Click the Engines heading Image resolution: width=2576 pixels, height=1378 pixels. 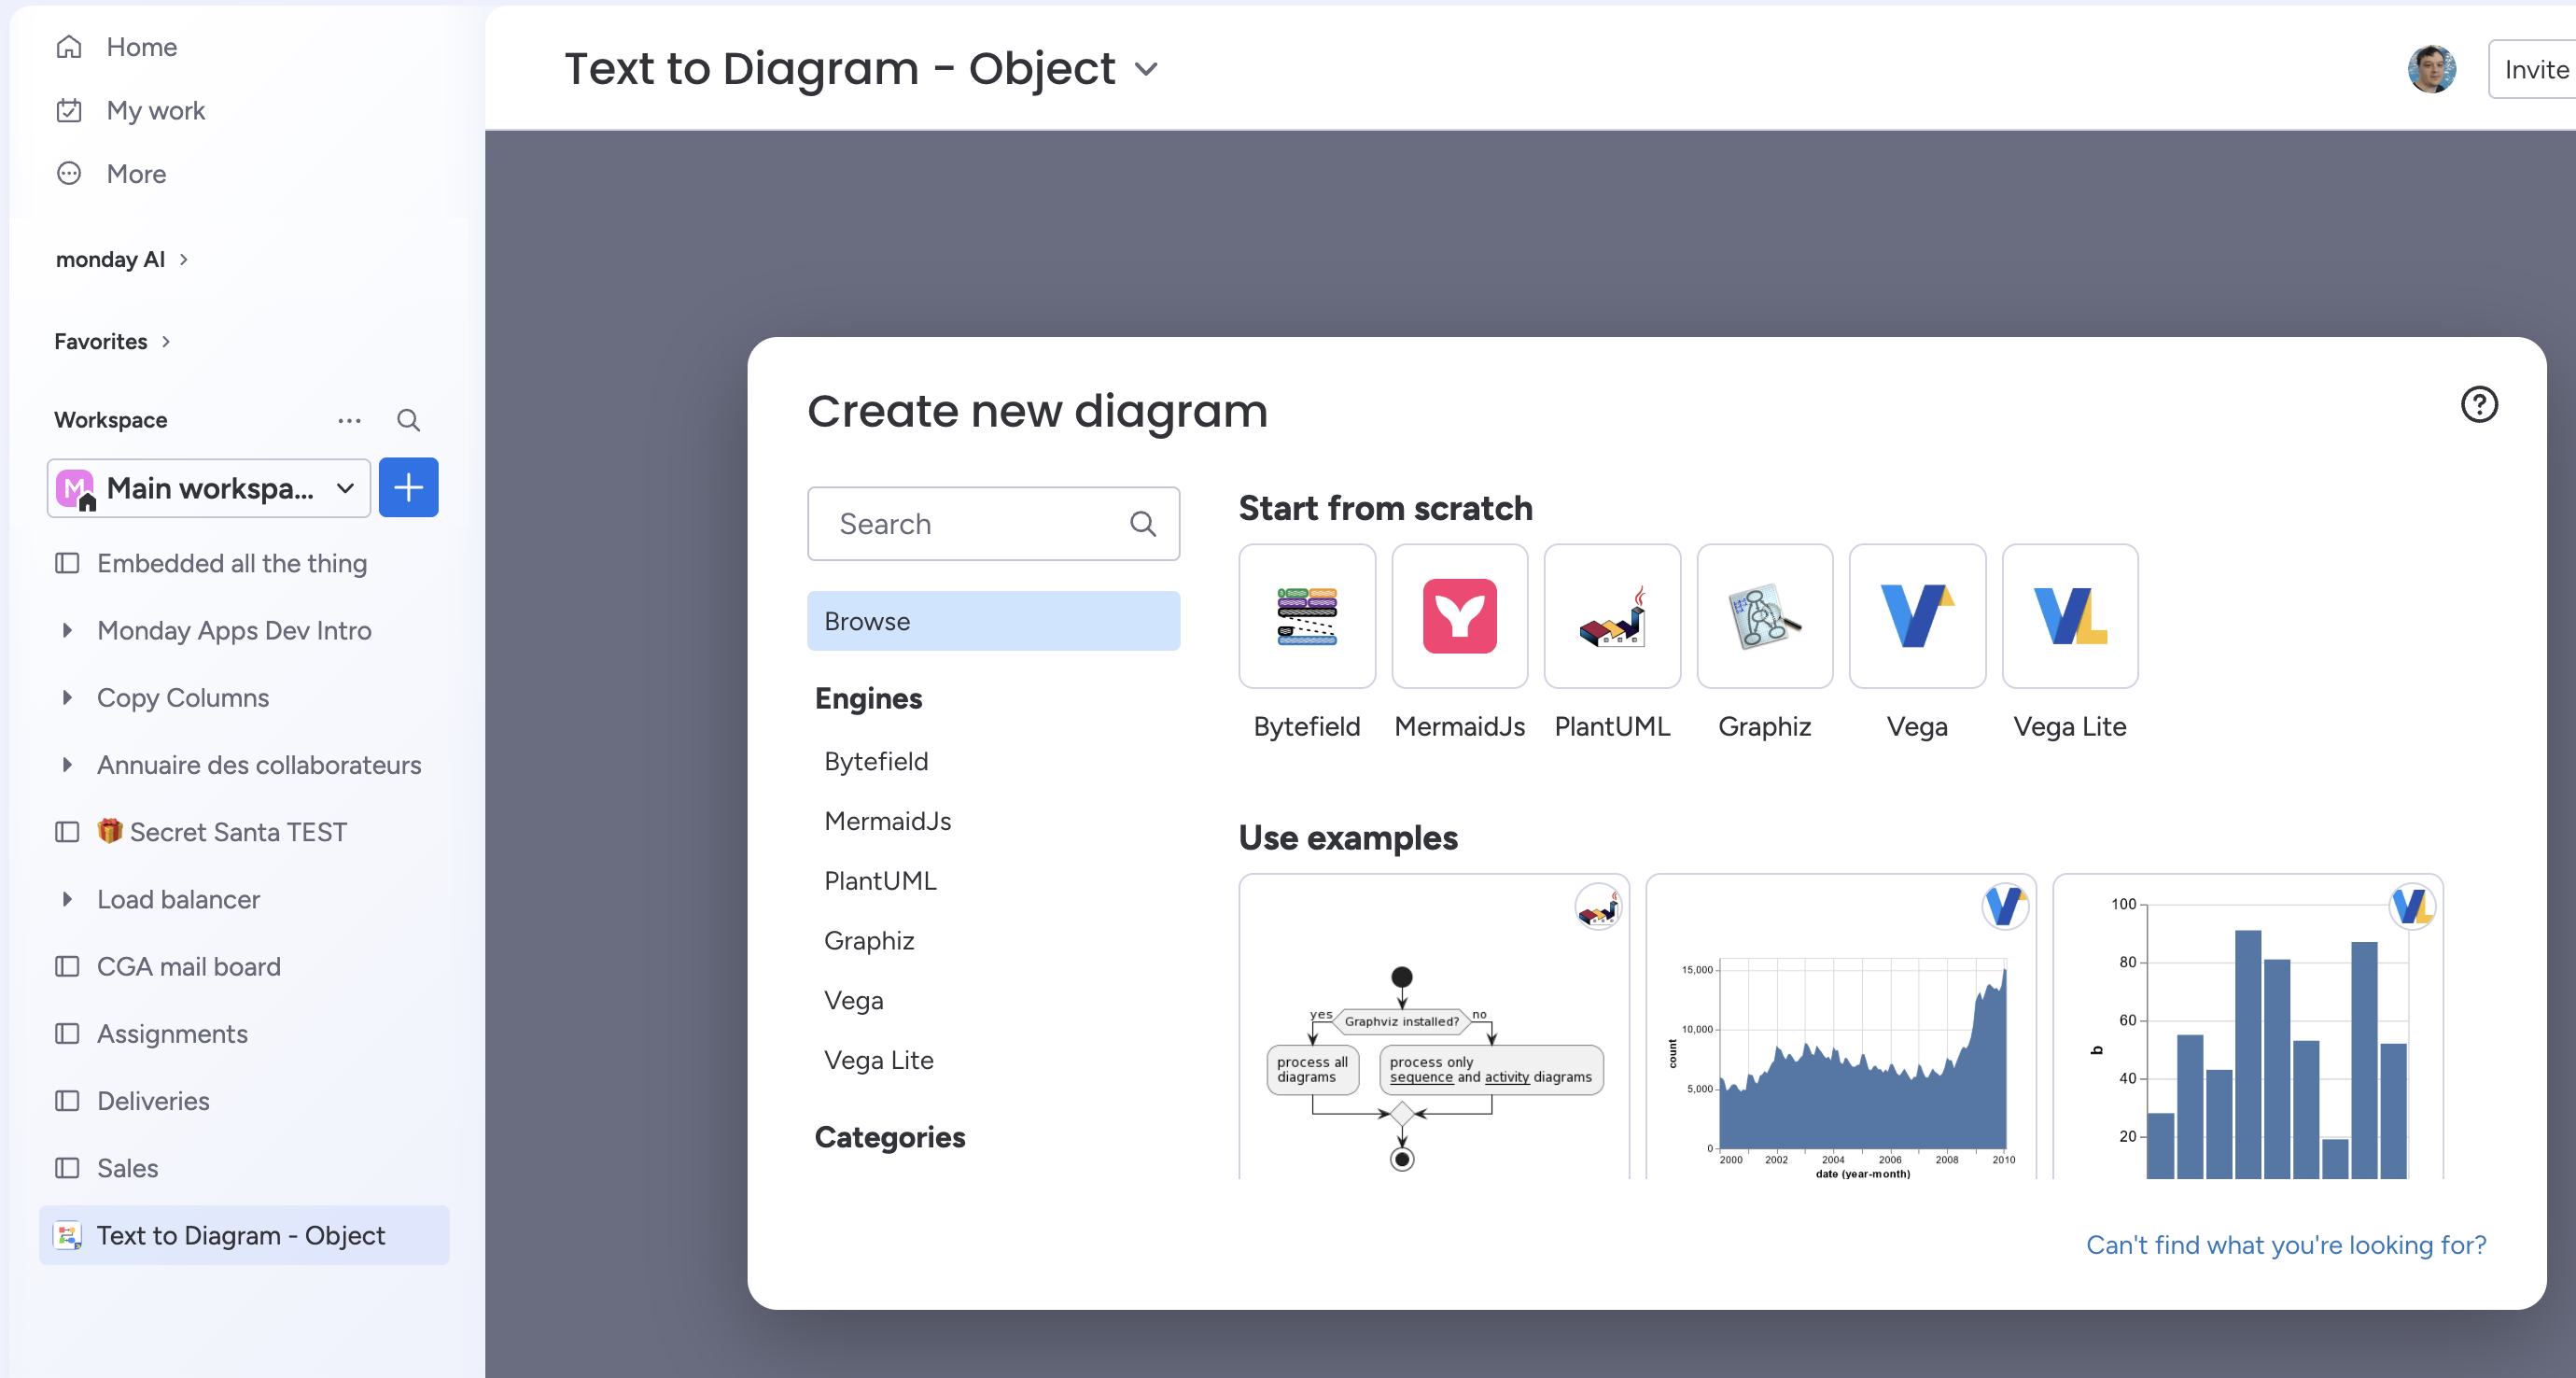[868, 698]
